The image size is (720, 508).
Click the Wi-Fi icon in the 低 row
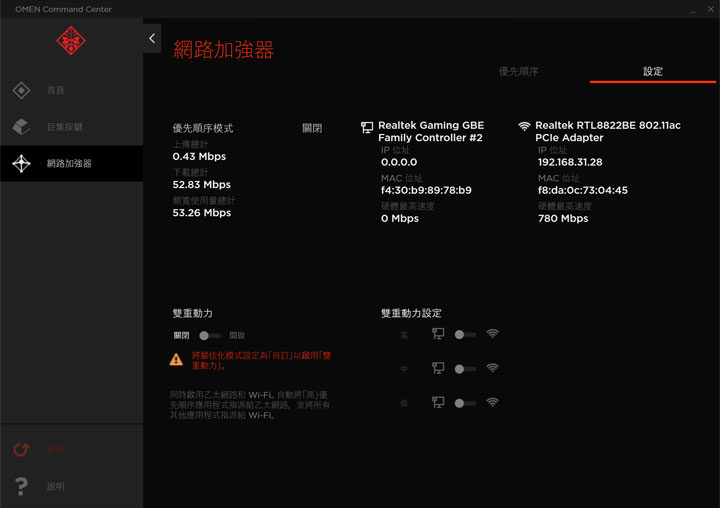[492, 402]
